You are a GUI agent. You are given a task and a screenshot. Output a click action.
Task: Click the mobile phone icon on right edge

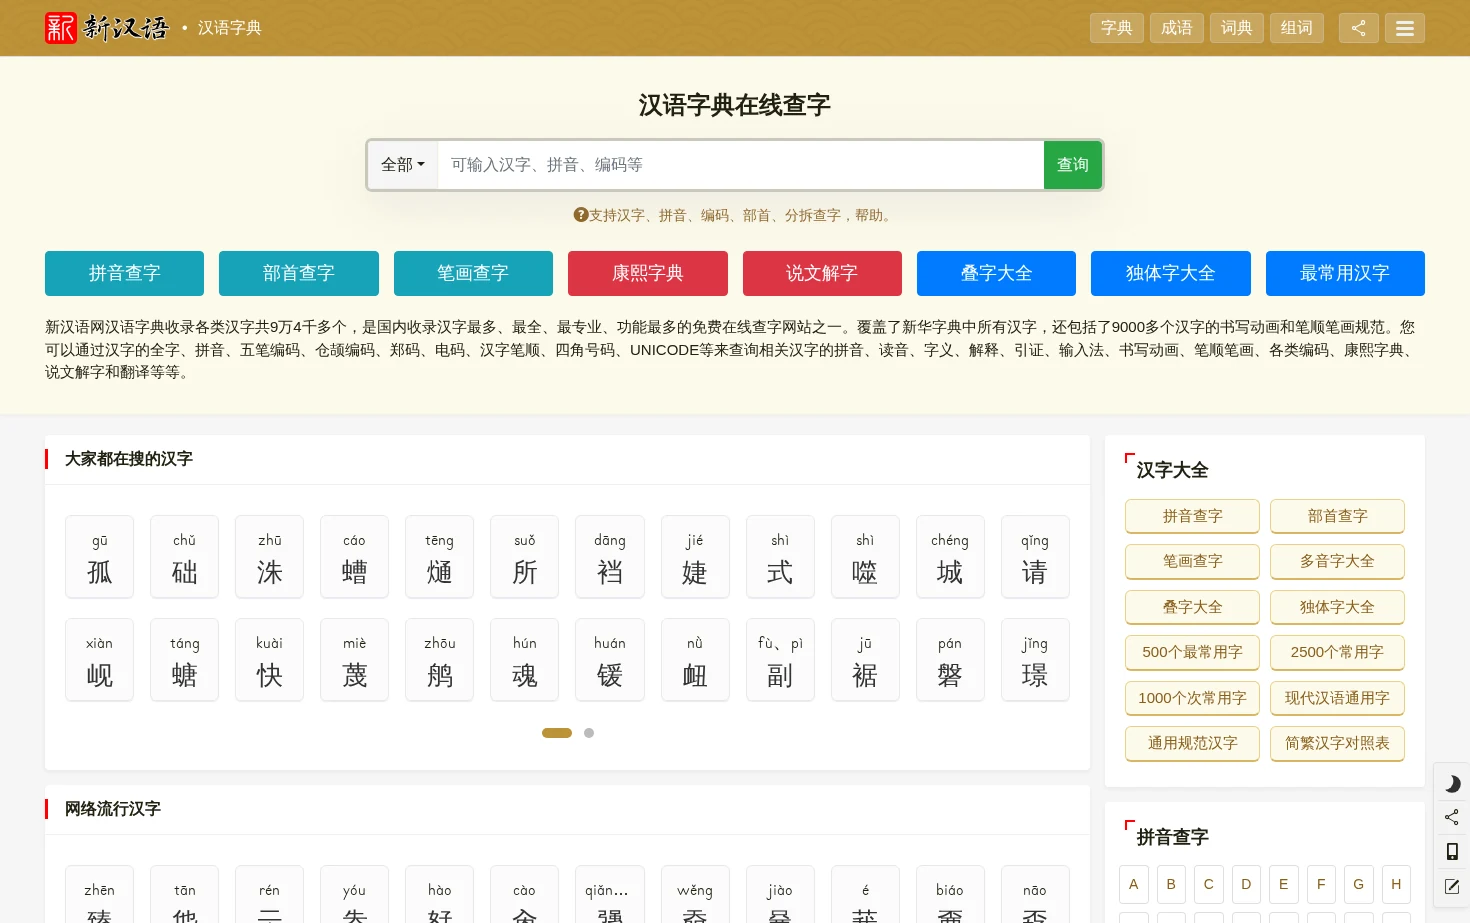coord(1452,852)
